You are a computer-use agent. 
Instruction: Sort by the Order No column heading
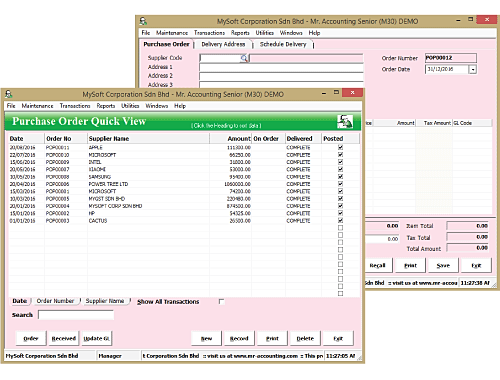pos(66,139)
